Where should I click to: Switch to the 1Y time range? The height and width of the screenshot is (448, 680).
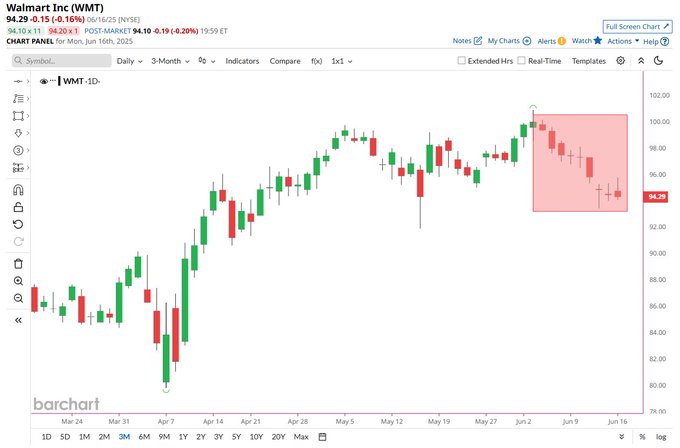click(182, 437)
